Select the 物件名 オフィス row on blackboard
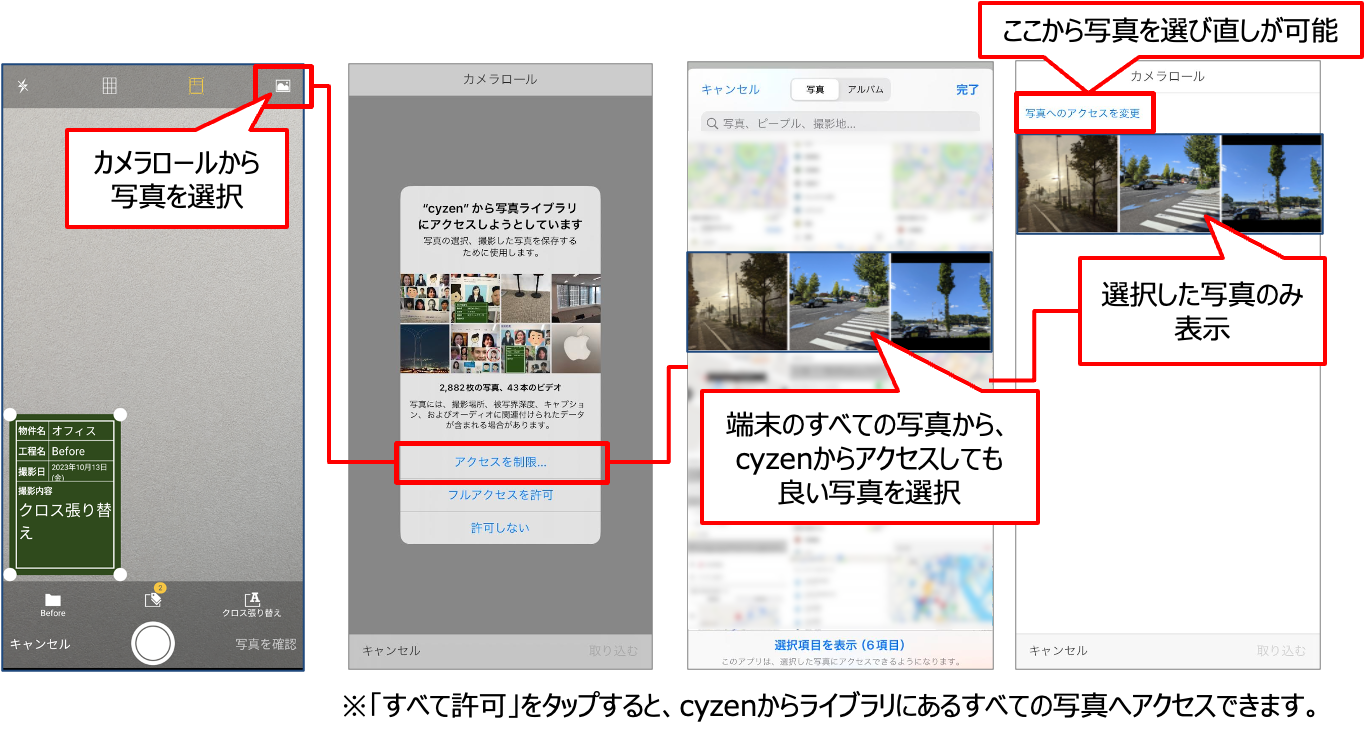This screenshot has height=740, width=1364. pos(66,430)
